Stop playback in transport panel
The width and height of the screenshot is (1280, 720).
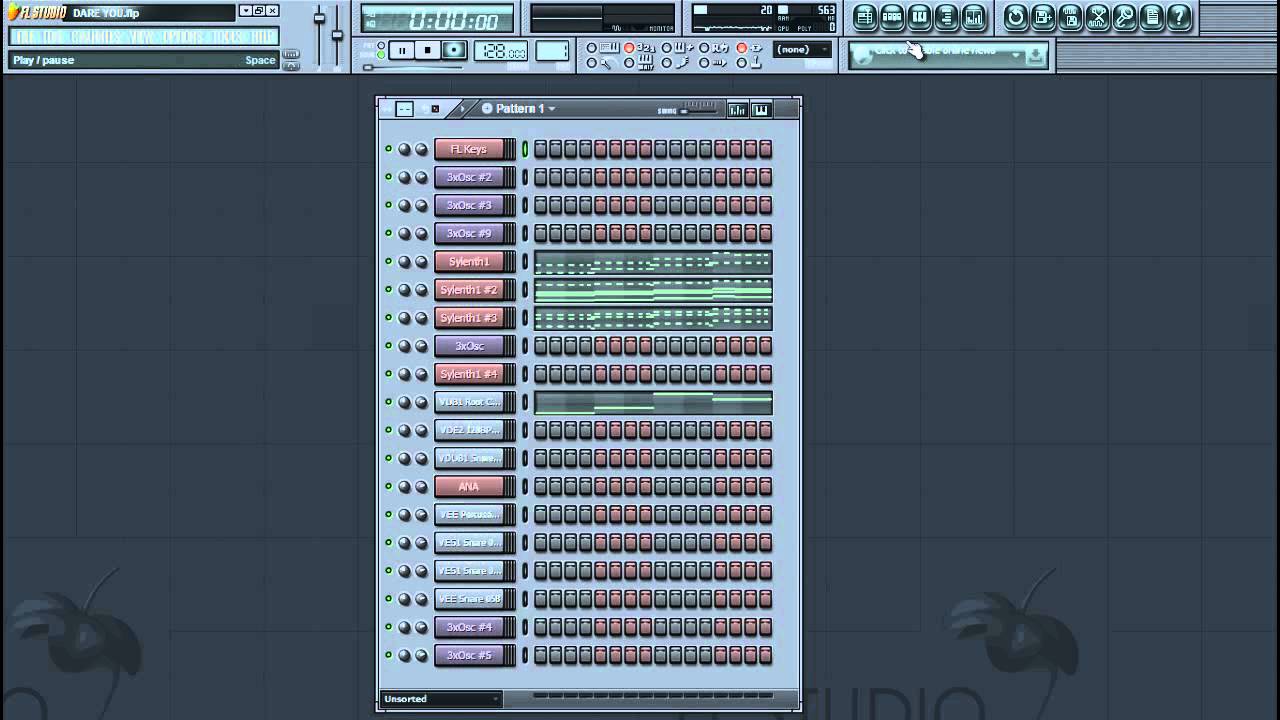click(x=428, y=50)
